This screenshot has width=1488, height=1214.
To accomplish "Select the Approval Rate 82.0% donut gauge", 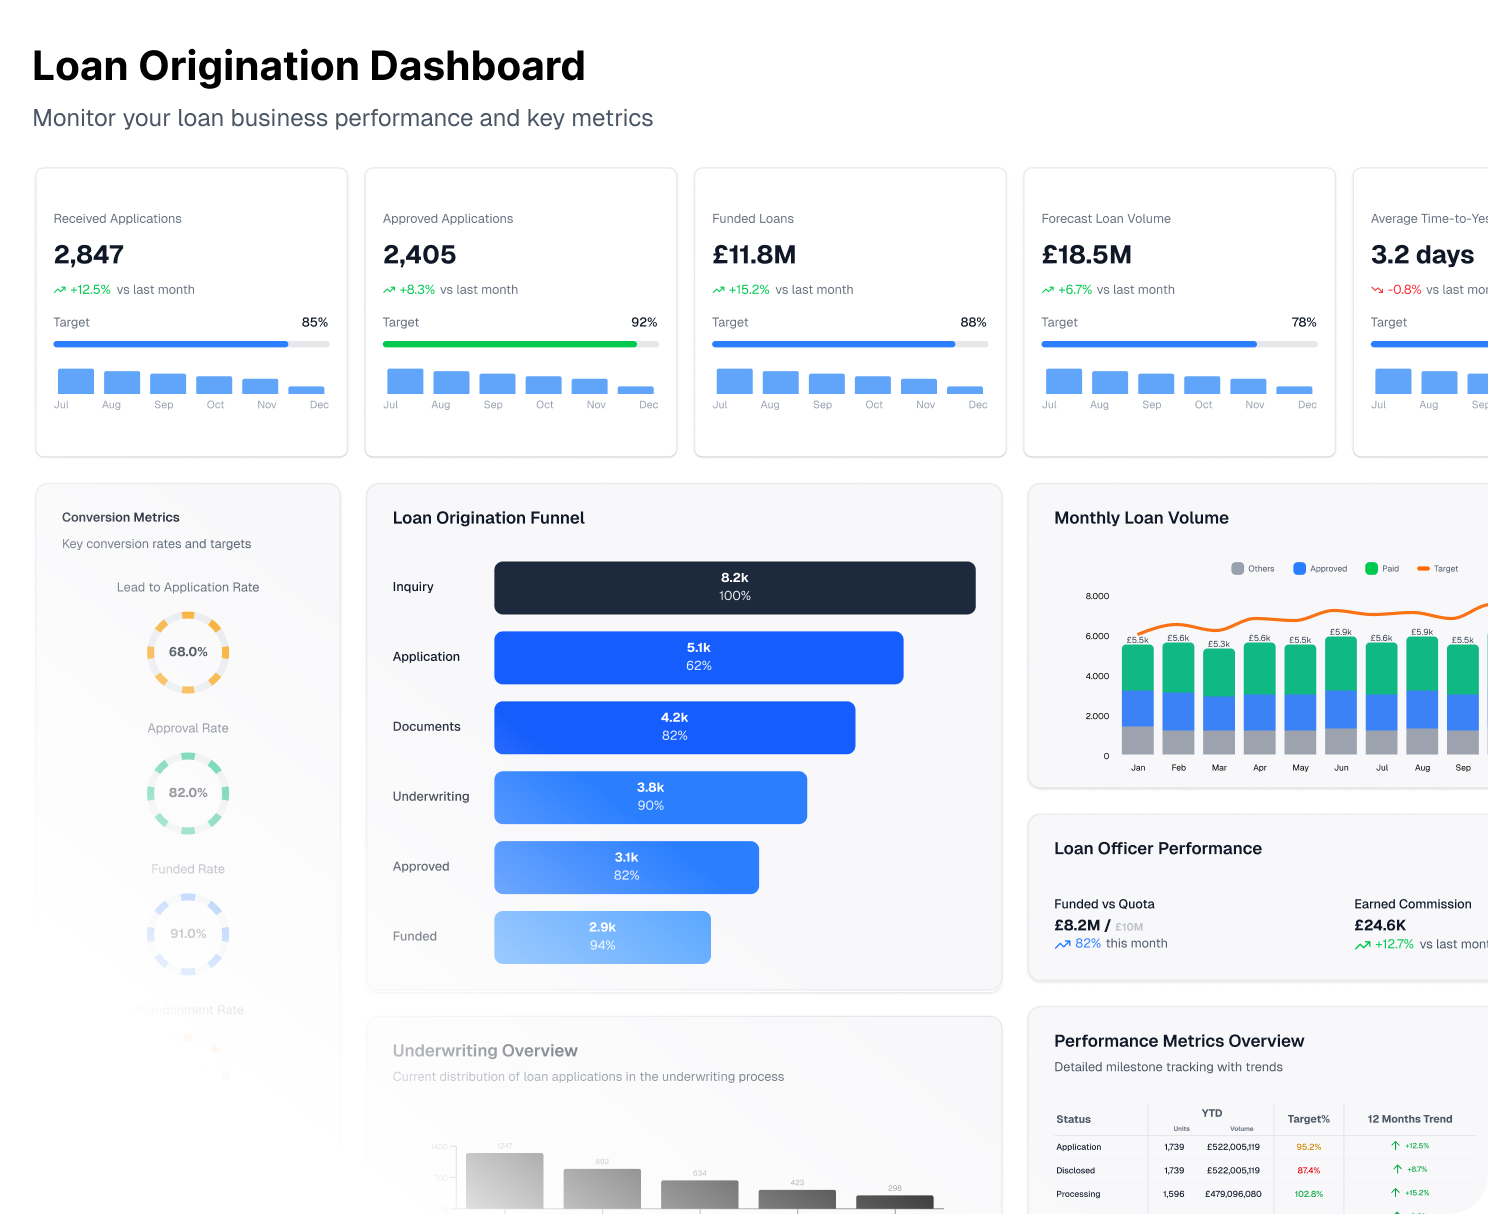I will pos(188,793).
